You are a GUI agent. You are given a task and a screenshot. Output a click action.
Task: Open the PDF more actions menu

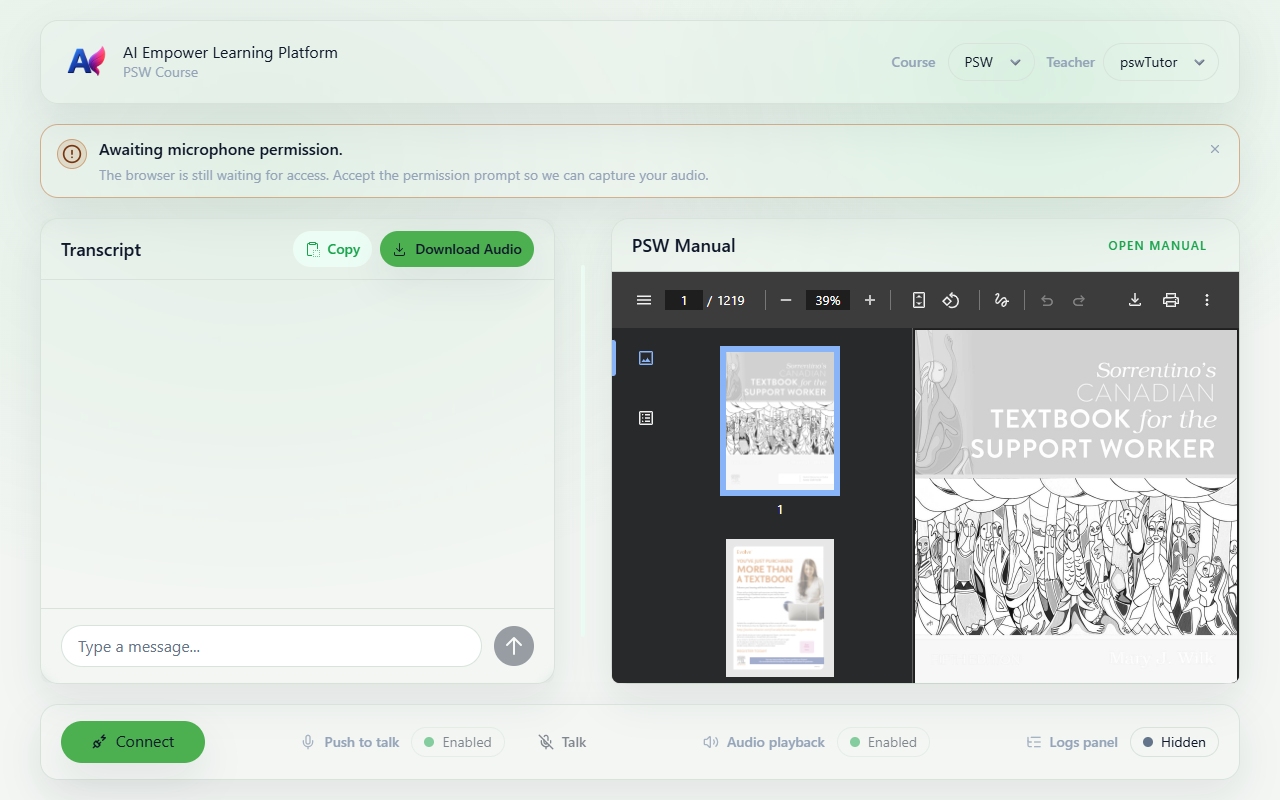click(1207, 300)
